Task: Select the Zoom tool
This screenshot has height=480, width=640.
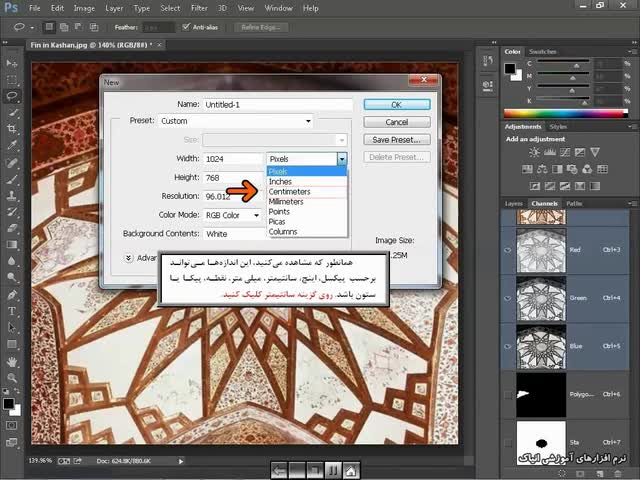Action: coord(12,378)
